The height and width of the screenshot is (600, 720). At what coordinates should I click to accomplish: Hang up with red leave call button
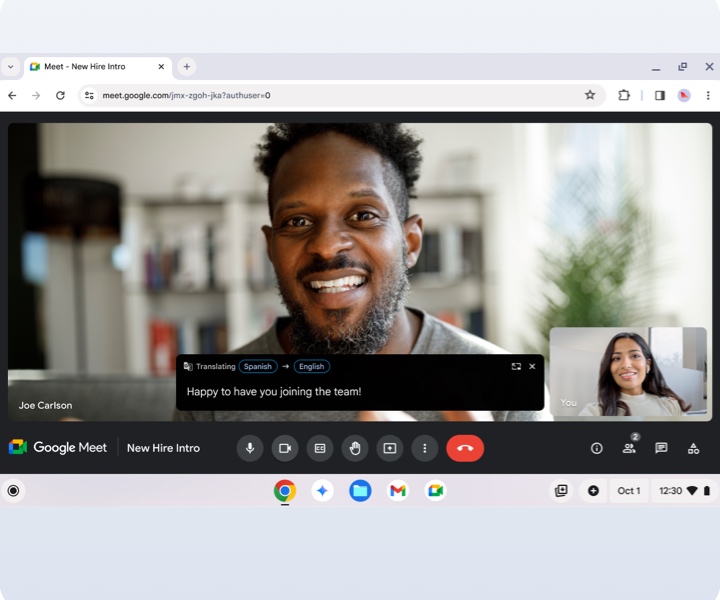pos(465,448)
